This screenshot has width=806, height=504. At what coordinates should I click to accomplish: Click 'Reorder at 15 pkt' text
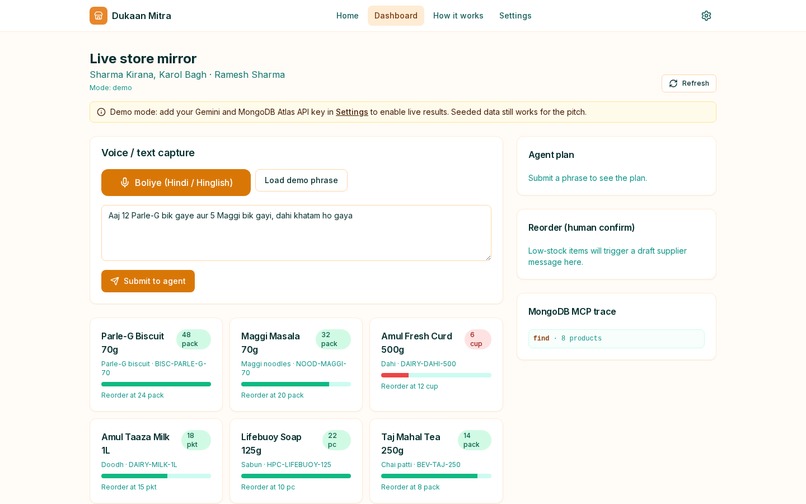tap(129, 487)
